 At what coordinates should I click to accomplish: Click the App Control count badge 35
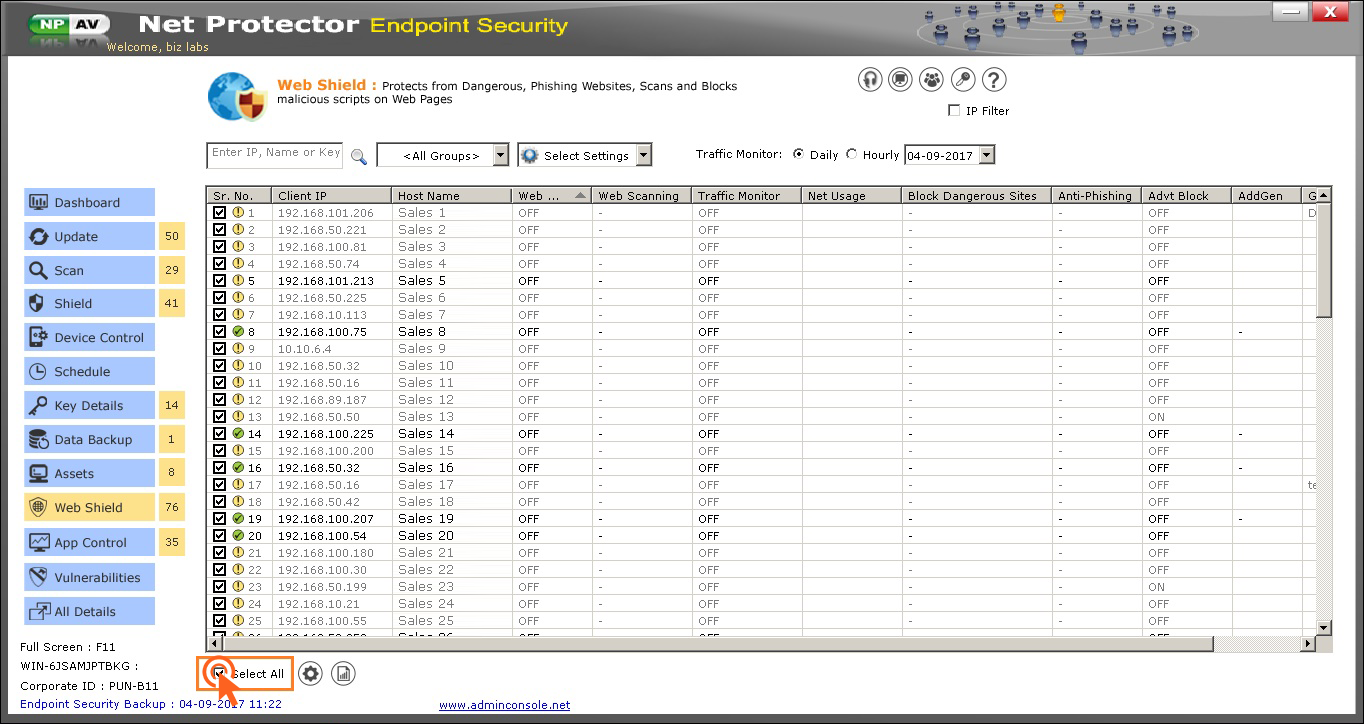point(172,542)
